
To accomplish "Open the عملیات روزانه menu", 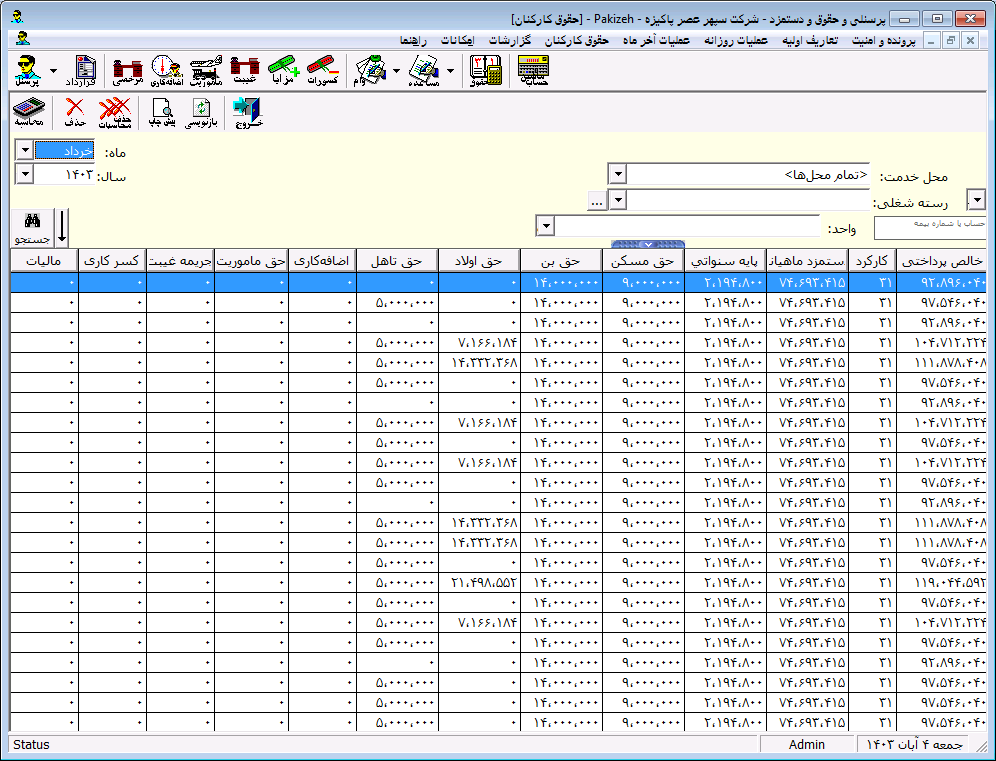I will coord(736,41).
